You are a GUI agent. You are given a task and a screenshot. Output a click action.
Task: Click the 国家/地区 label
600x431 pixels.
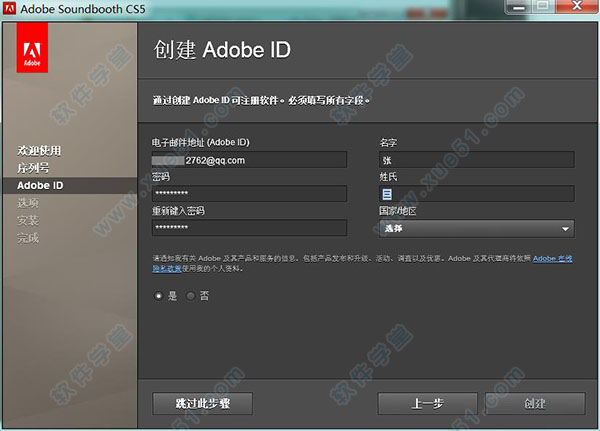point(398,211)
